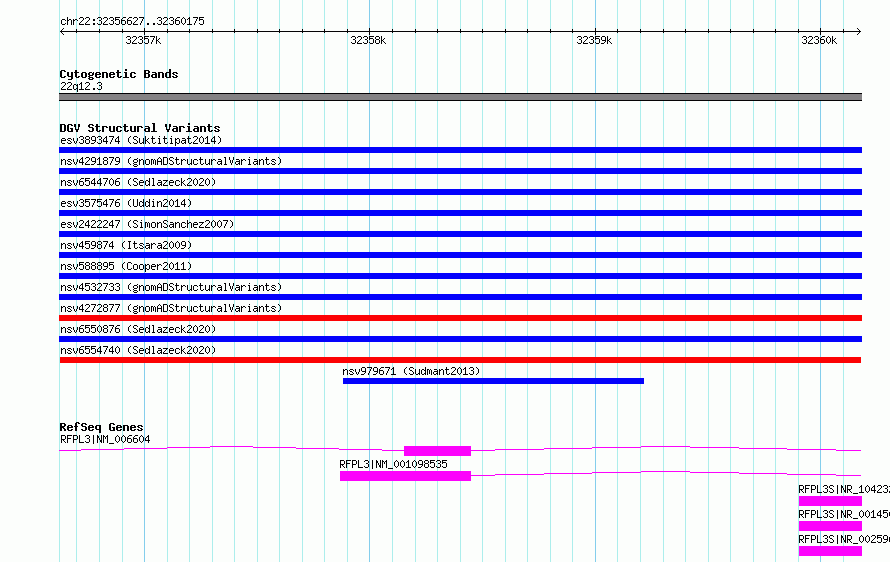The height and width of the screenshot is (562, 890).
Task: Select the RFPL3S|NR_10423 transcript label
Action: [843, 489]
